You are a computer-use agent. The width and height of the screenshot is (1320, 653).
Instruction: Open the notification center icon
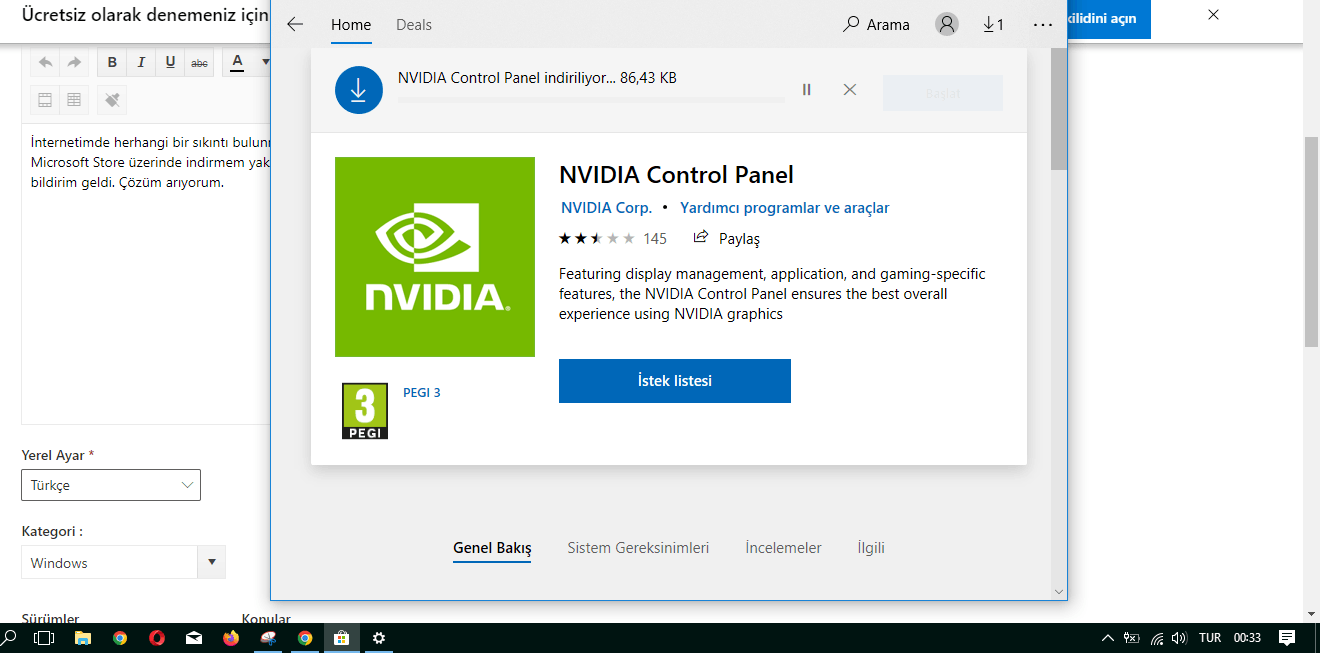1287,638
